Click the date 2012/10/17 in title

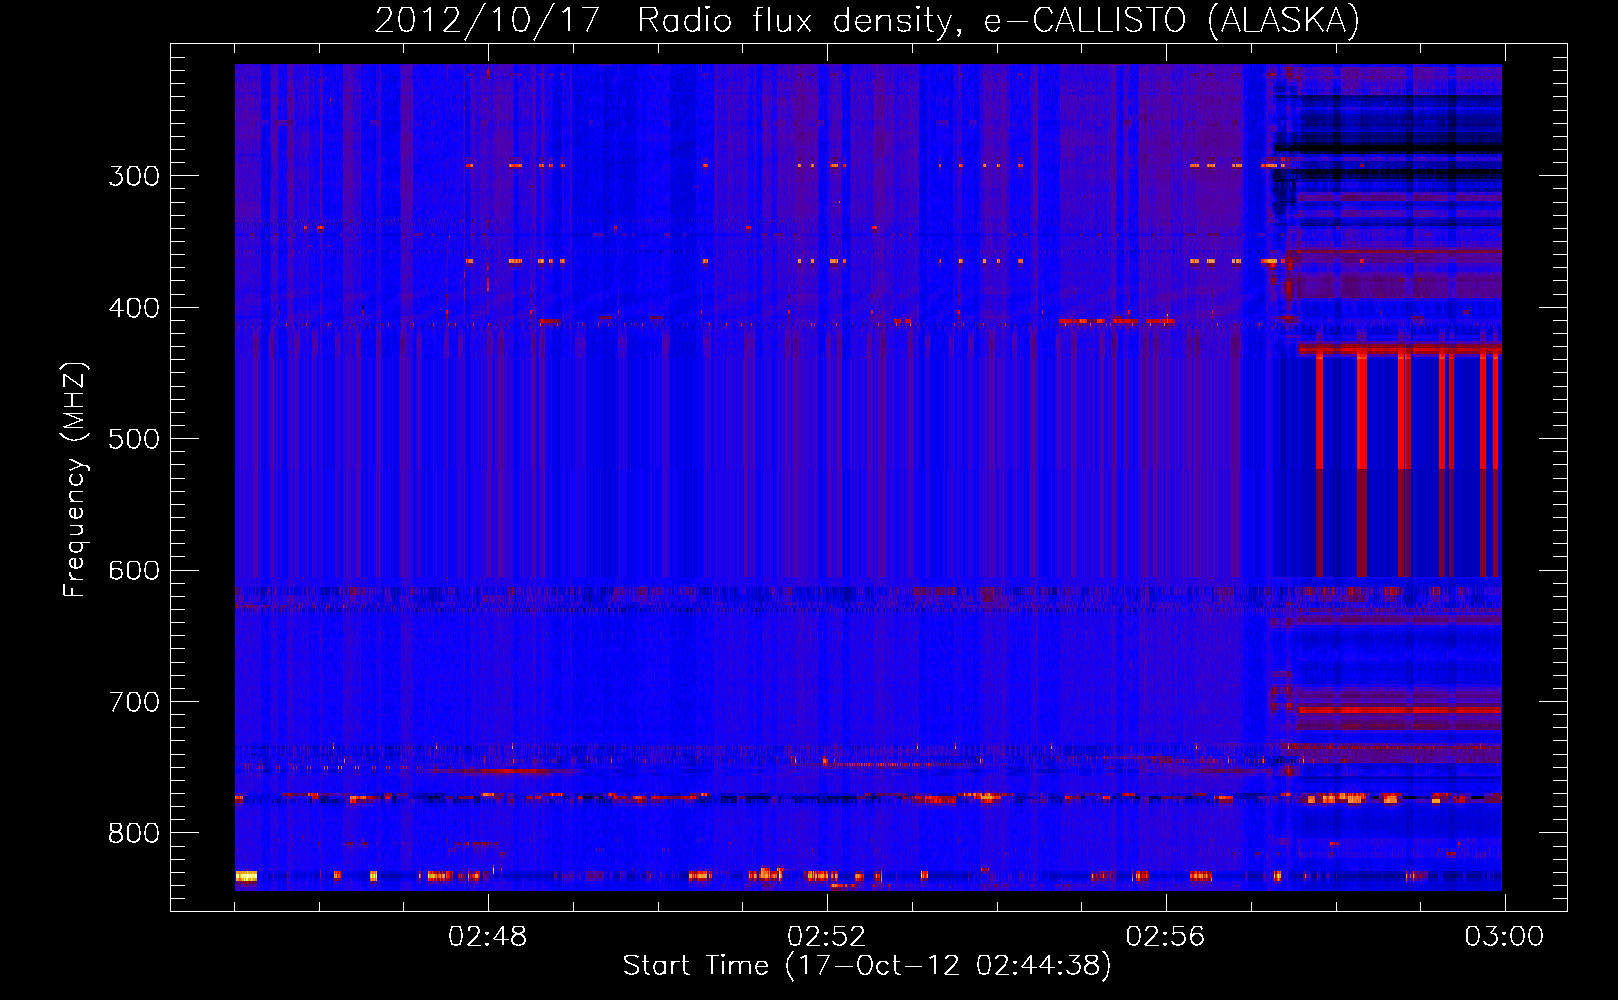[x=486, y=20]
